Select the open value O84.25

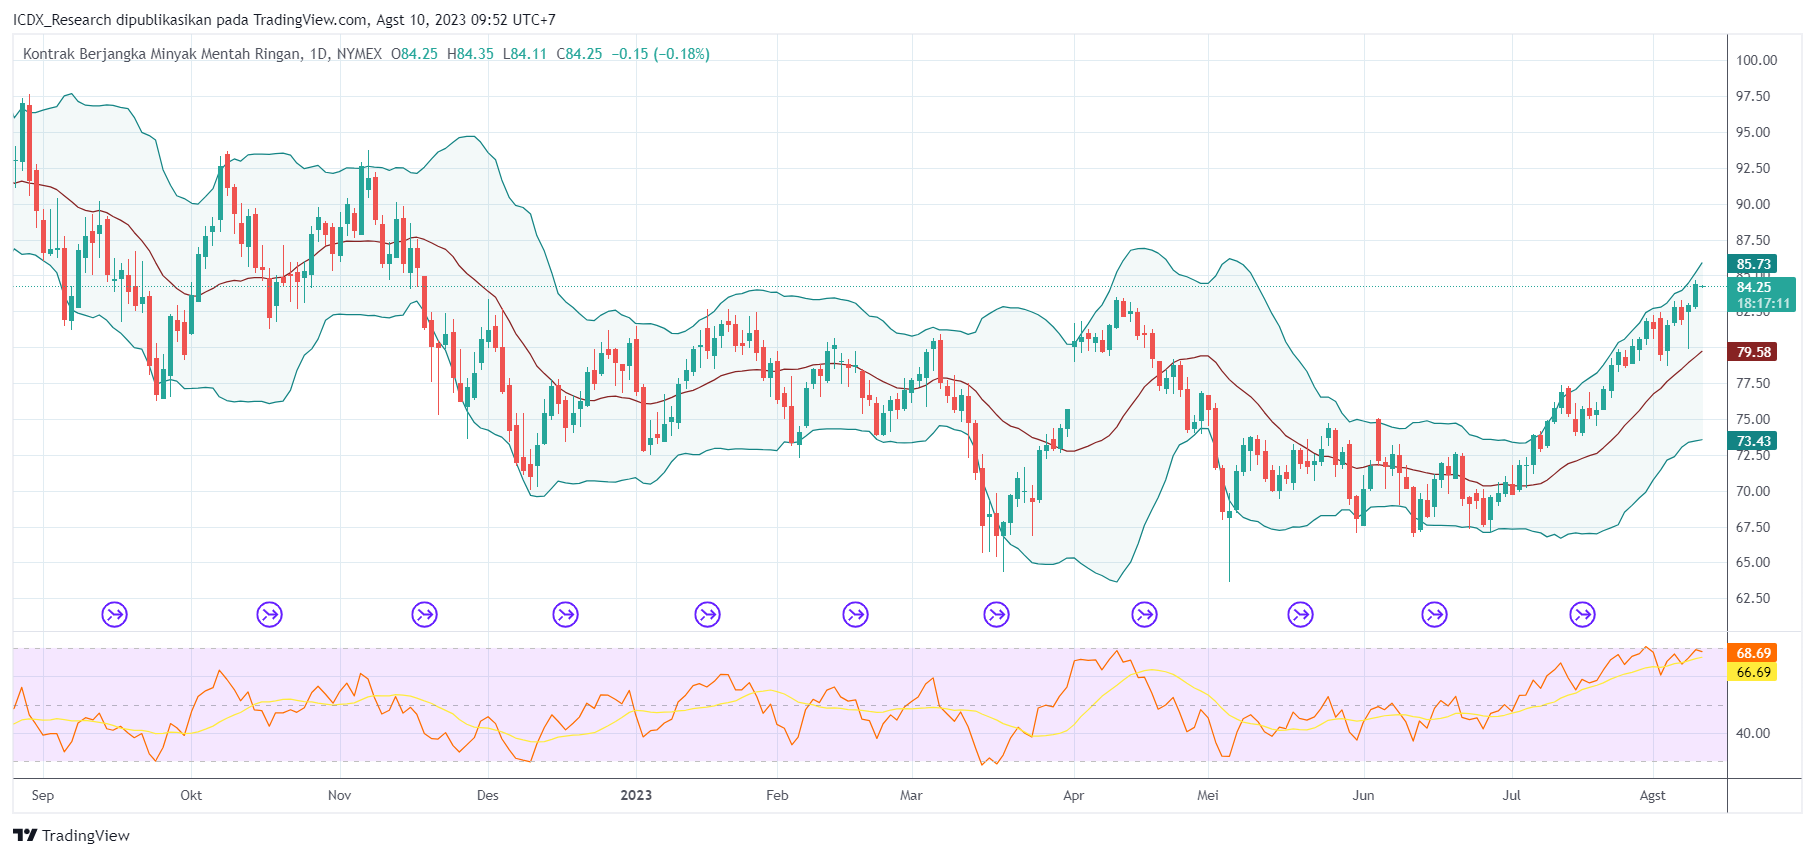click(x=414, y=54)
